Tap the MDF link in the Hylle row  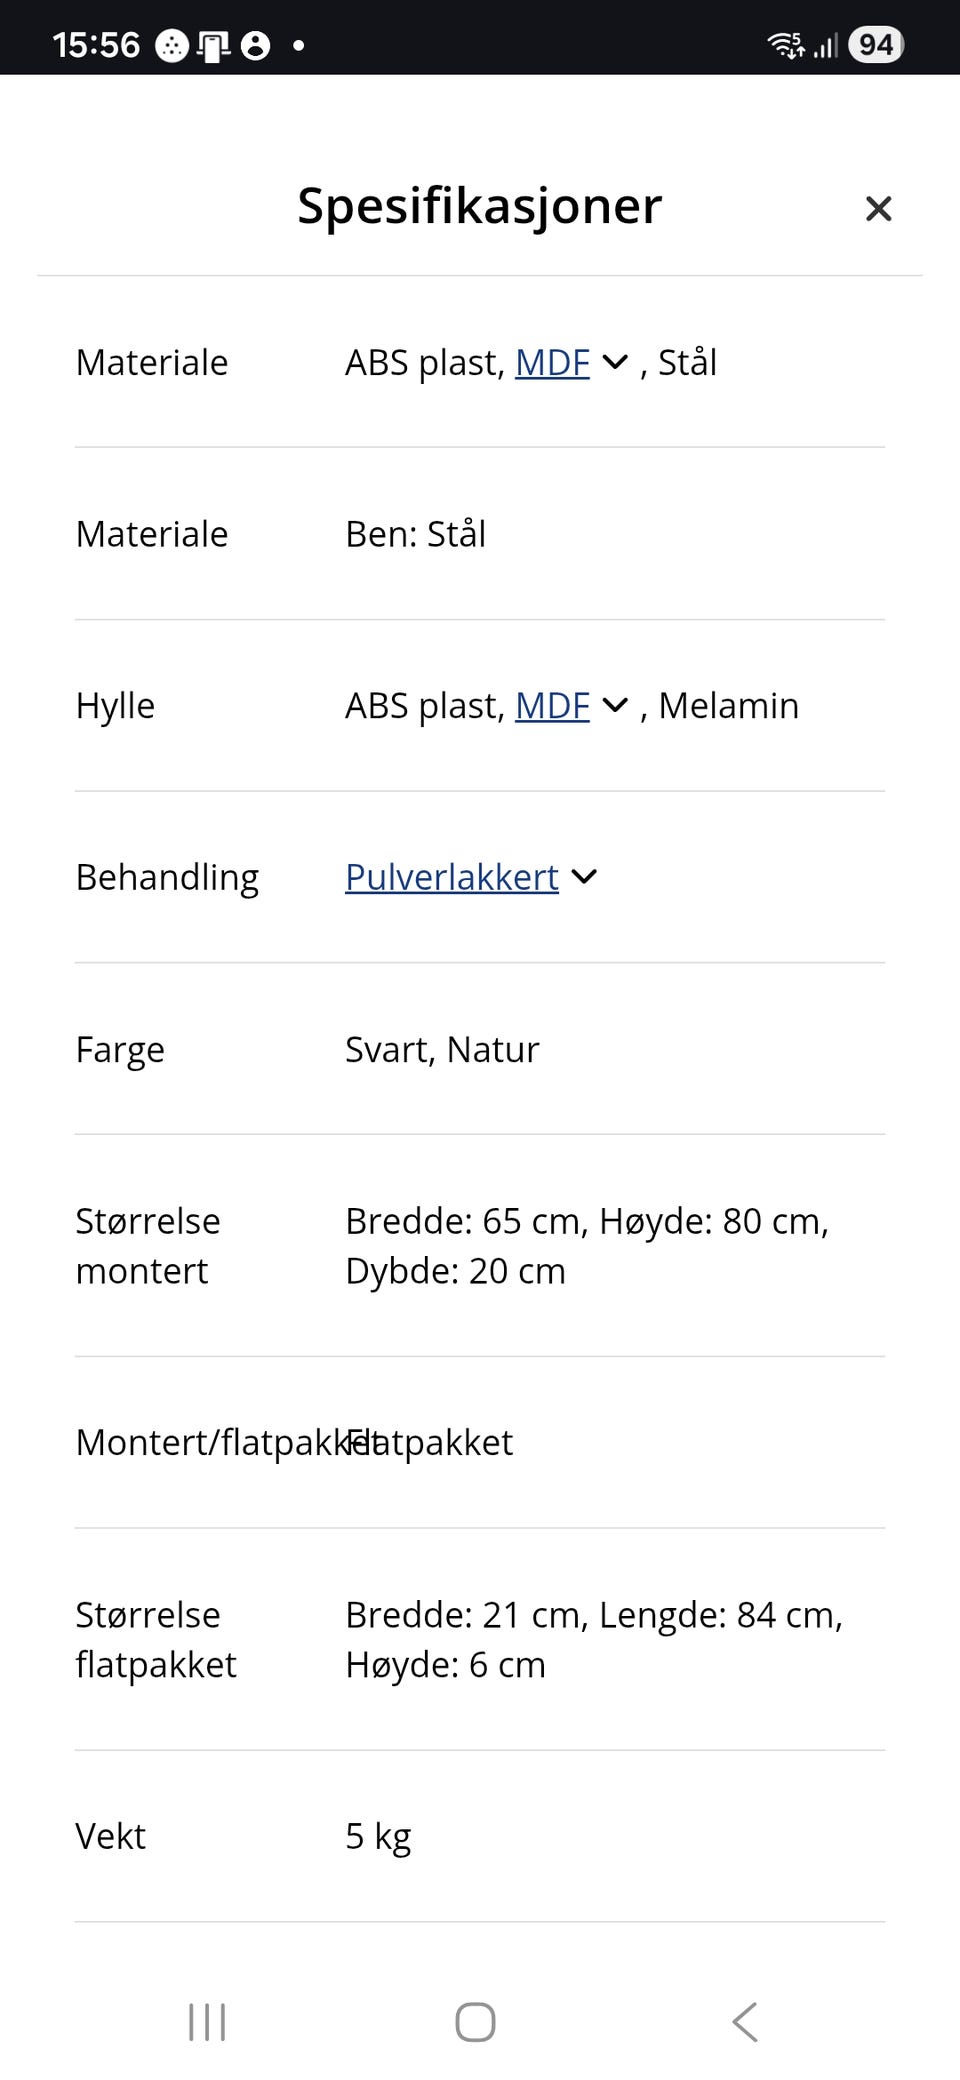click(x=551, y=705)
